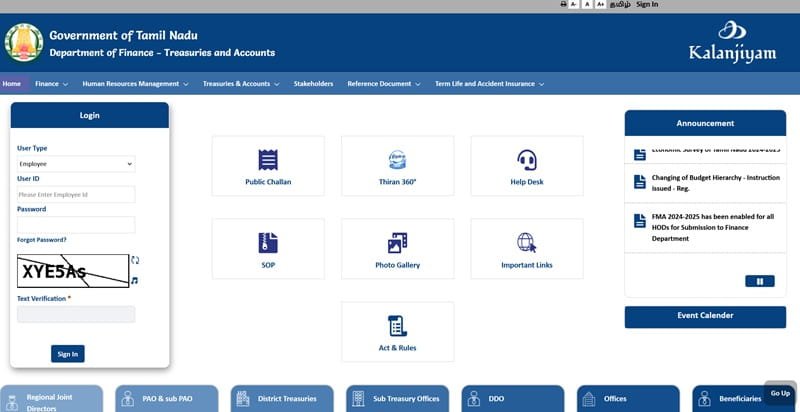This screenshot has width=800, height=412.
Task: Click the print icon in top bar
Action: [x=563, y=5]
